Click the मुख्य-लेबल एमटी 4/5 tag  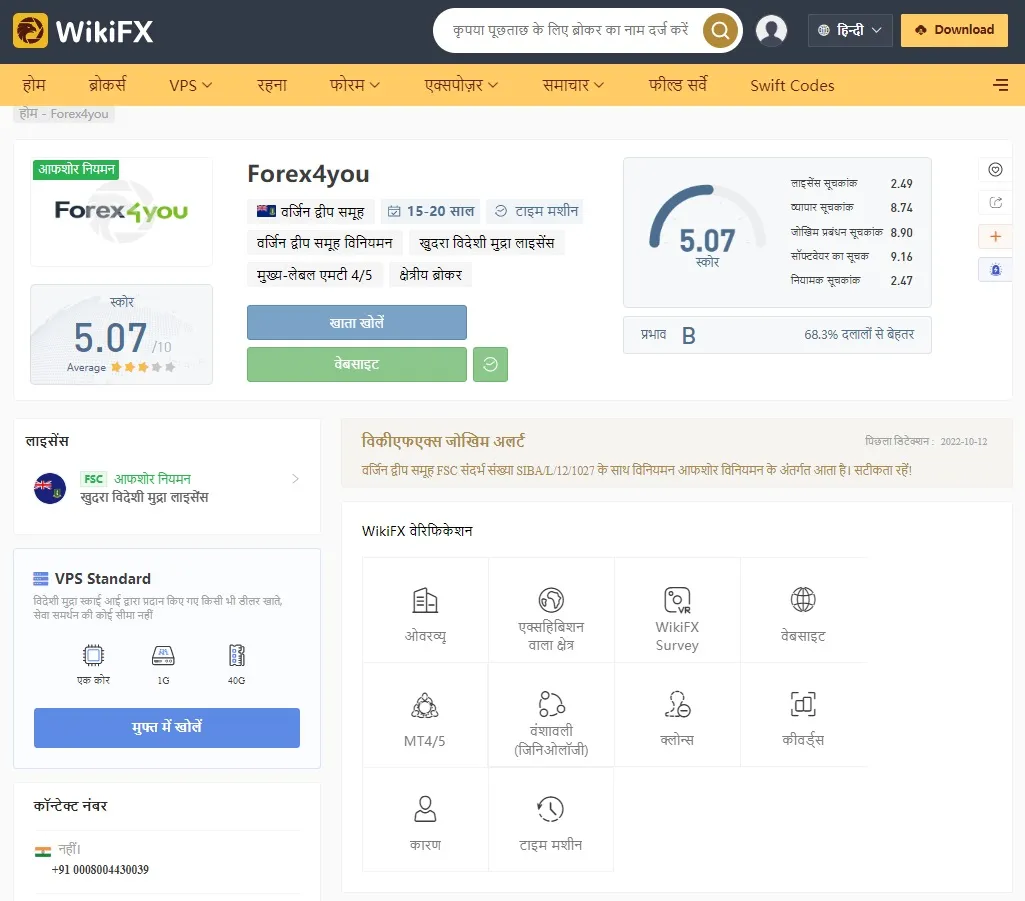point(314,275)
